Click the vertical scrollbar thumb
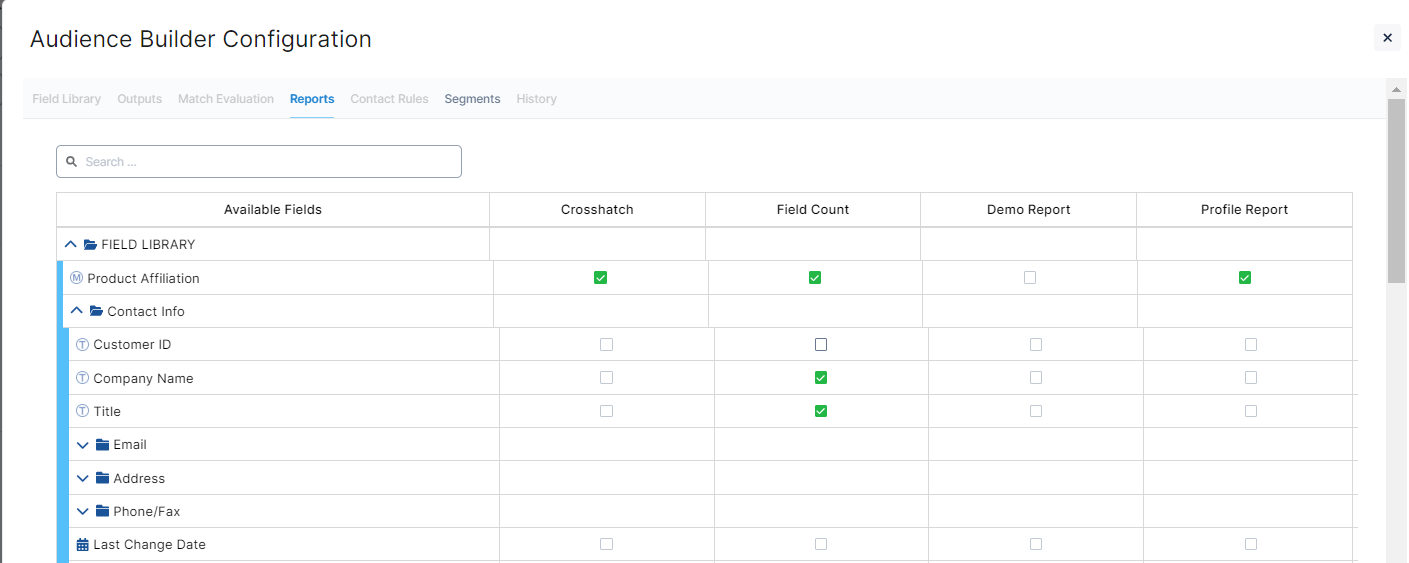Screen dimensions: 1409x563 [x=1396, y=190]
